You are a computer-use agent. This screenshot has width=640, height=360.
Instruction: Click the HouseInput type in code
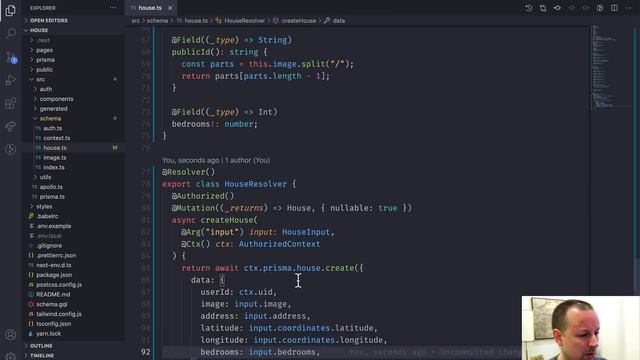tap(306, 232)
